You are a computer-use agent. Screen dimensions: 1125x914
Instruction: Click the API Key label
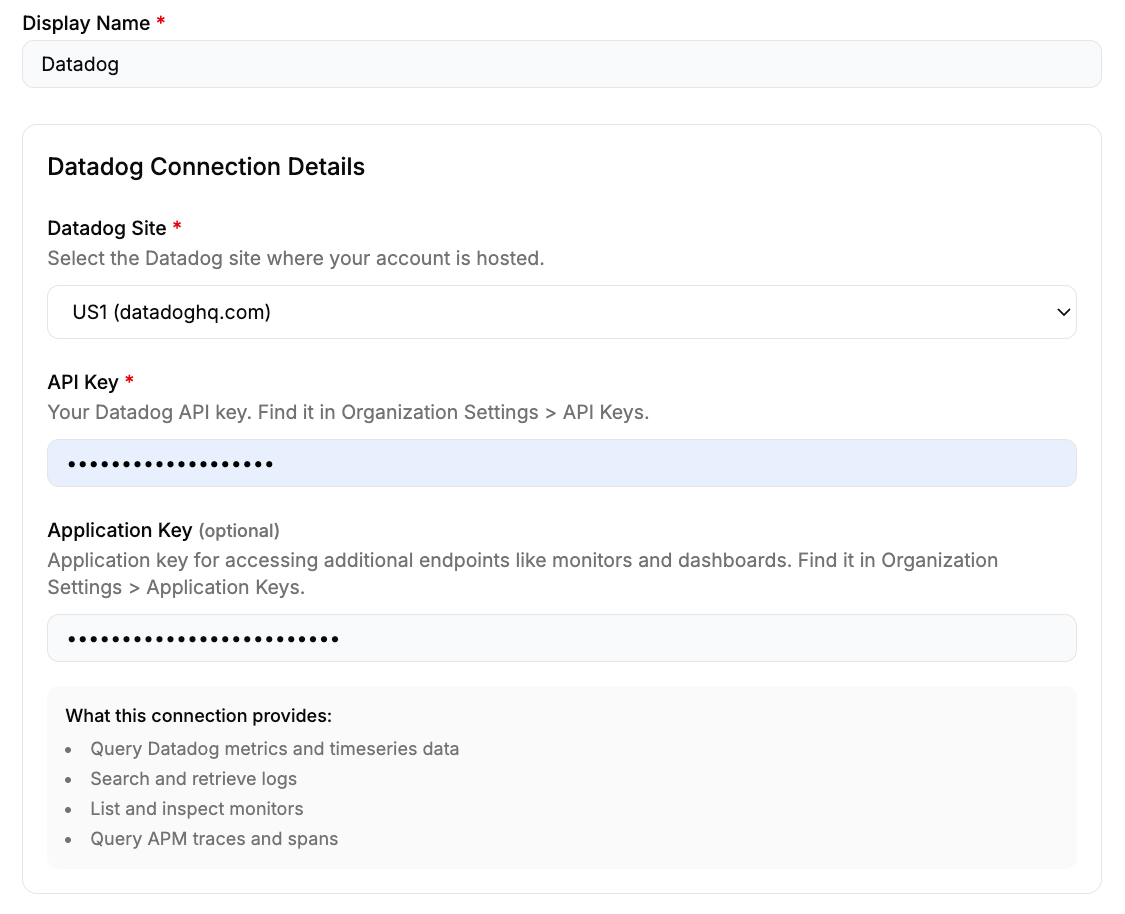pyautogui.click(x=83, y=382)
